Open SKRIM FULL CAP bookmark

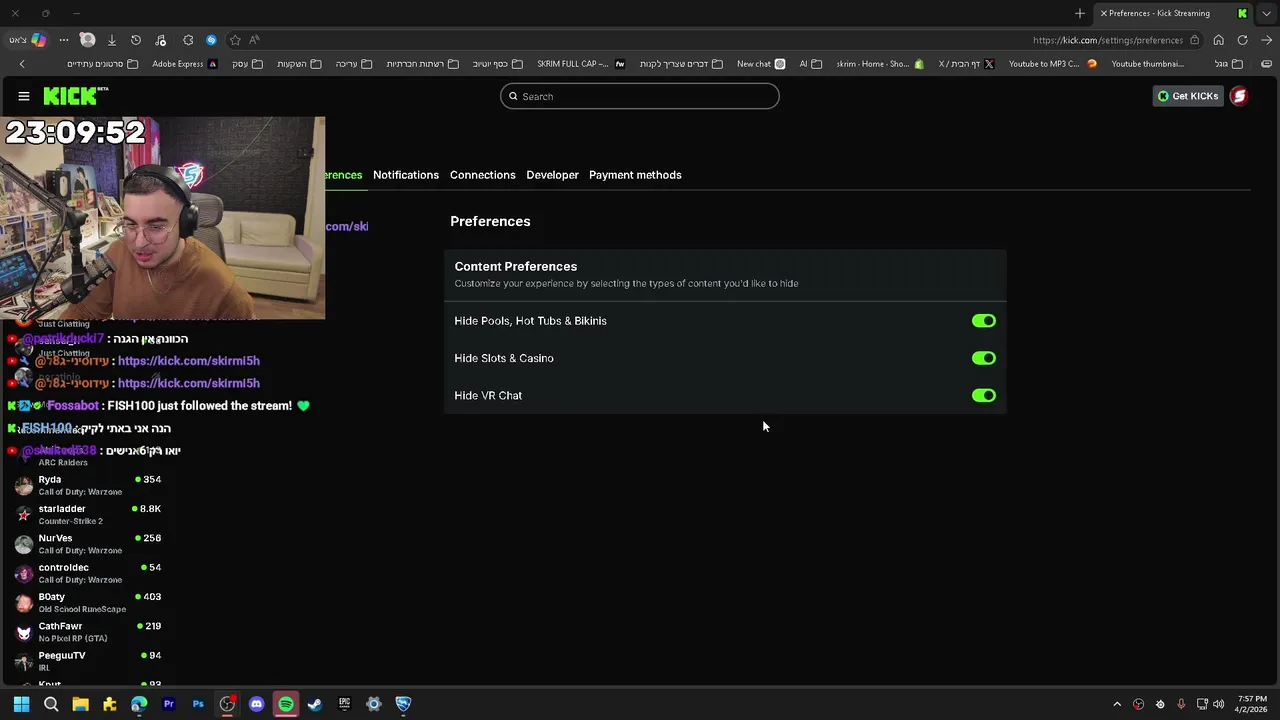581,64
